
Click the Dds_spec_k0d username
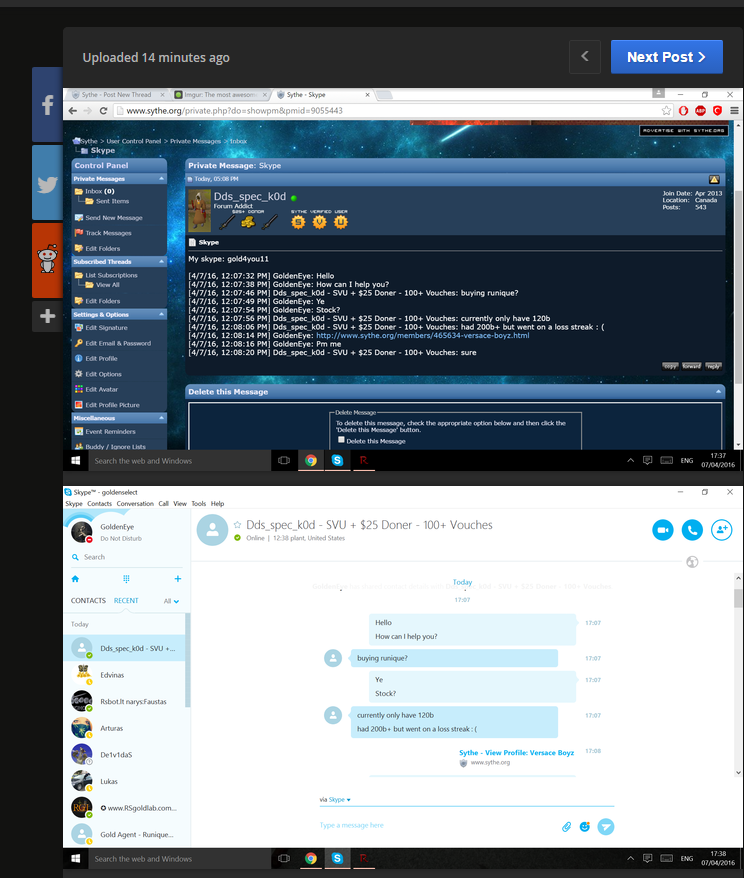(250, 197)
